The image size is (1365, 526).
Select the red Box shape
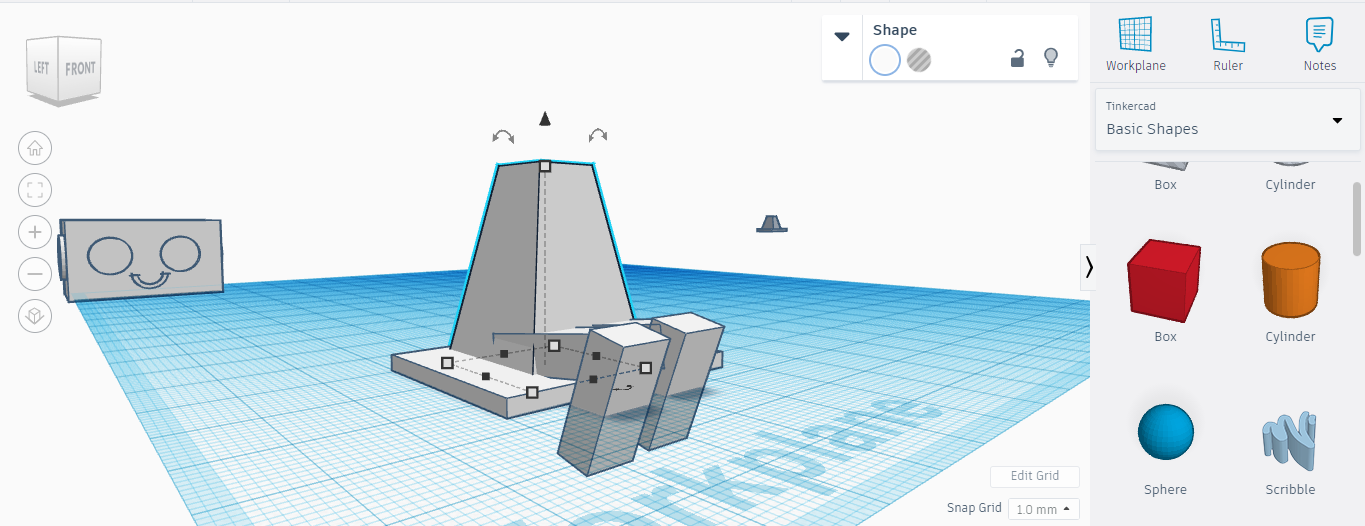(1164, 281)
